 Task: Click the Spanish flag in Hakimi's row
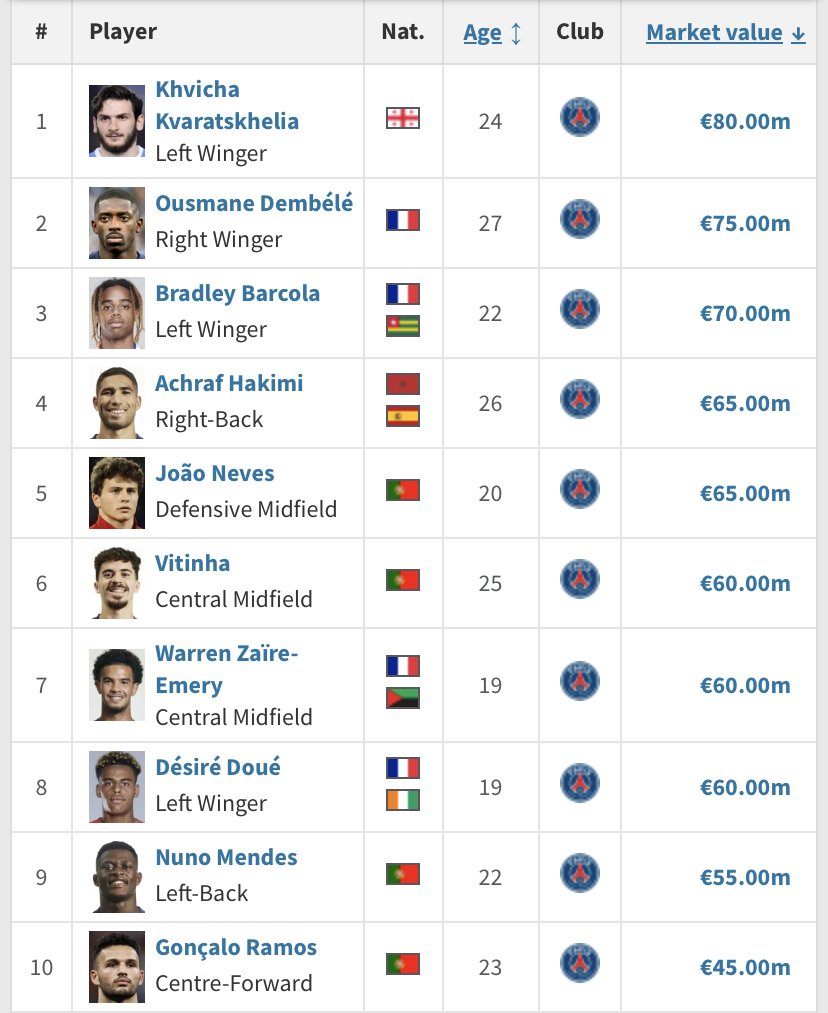403,416
